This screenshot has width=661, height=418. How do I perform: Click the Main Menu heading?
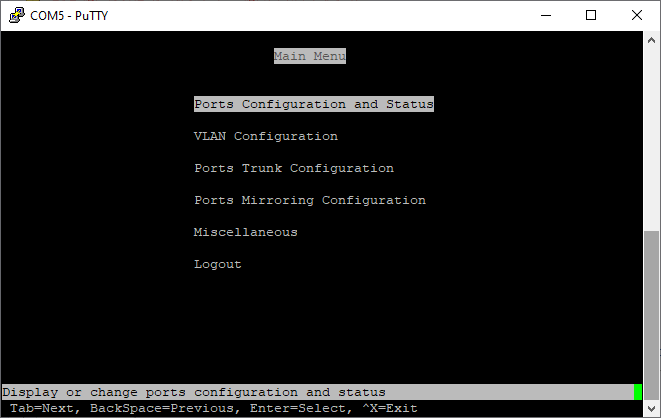pos(309,56)
